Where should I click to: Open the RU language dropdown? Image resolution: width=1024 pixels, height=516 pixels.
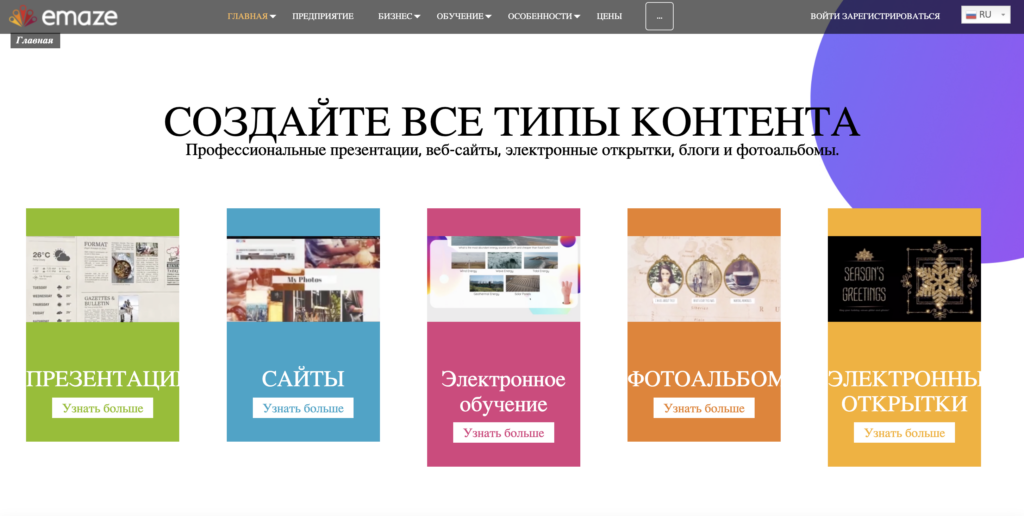click(985, 15)
